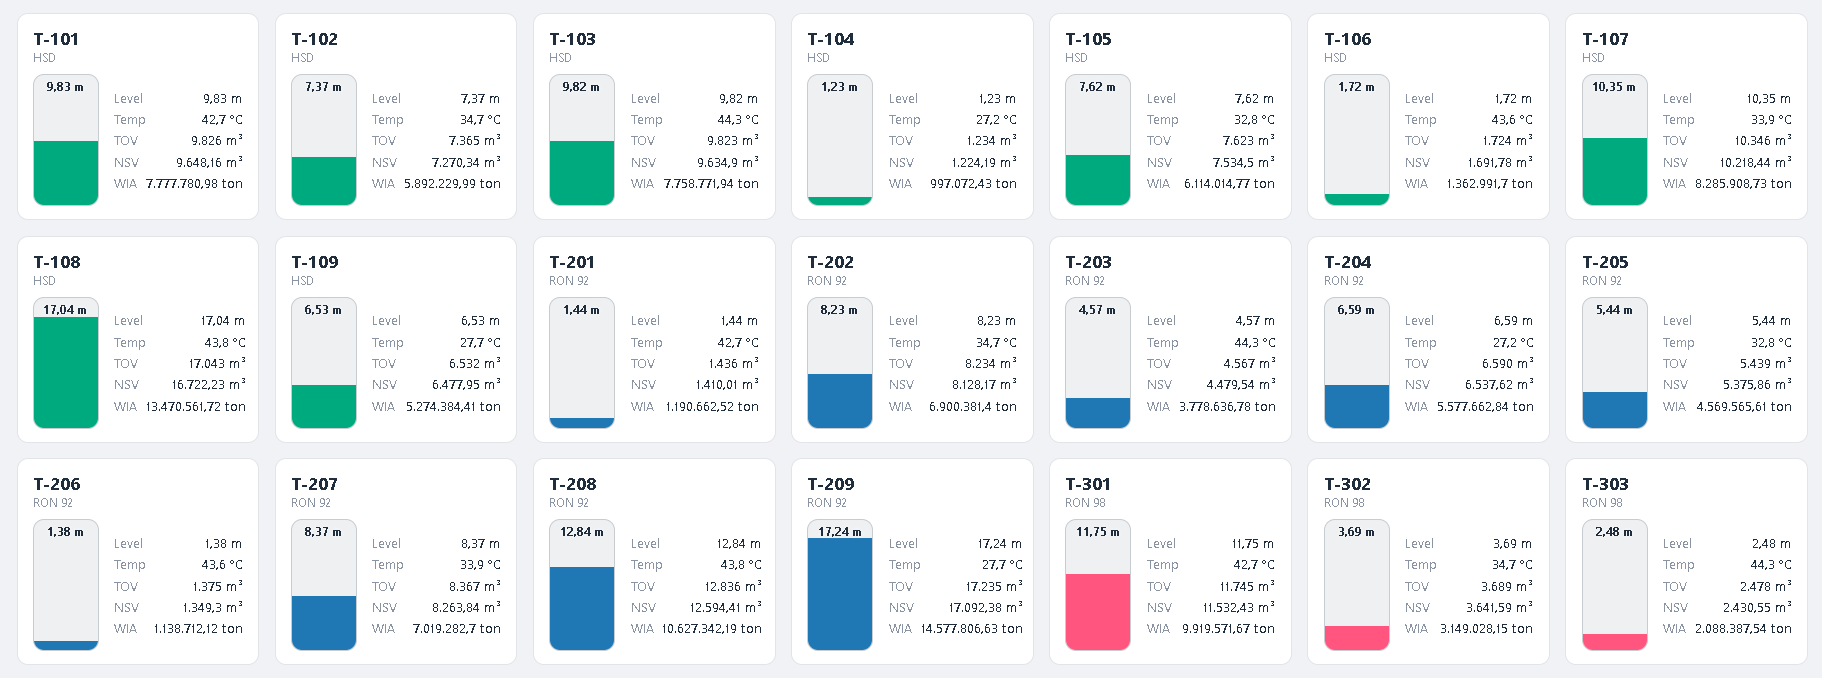The width and height of the screenshot is (1822, 678).
Task: Open the T-107 tank card title
Action: pos(1606,39)
